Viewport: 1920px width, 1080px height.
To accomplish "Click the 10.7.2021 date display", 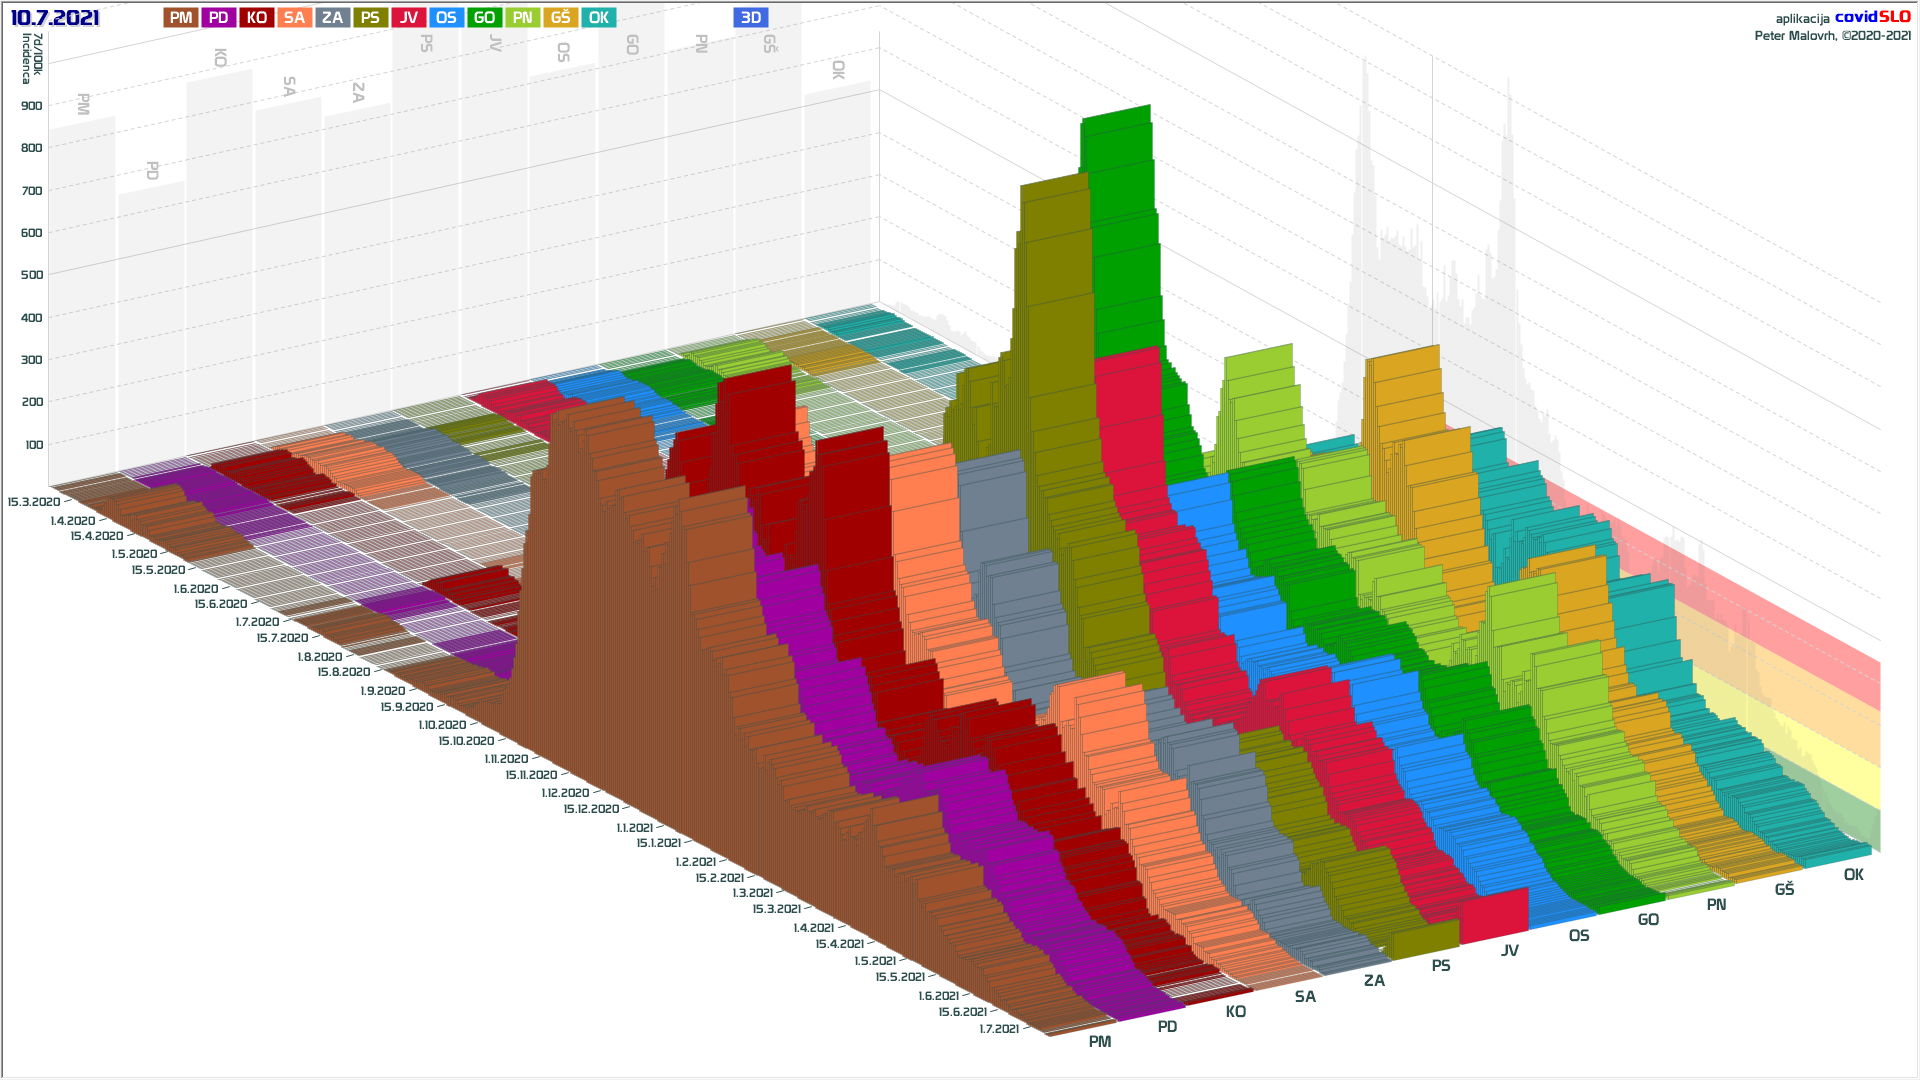I will point(55,17).
